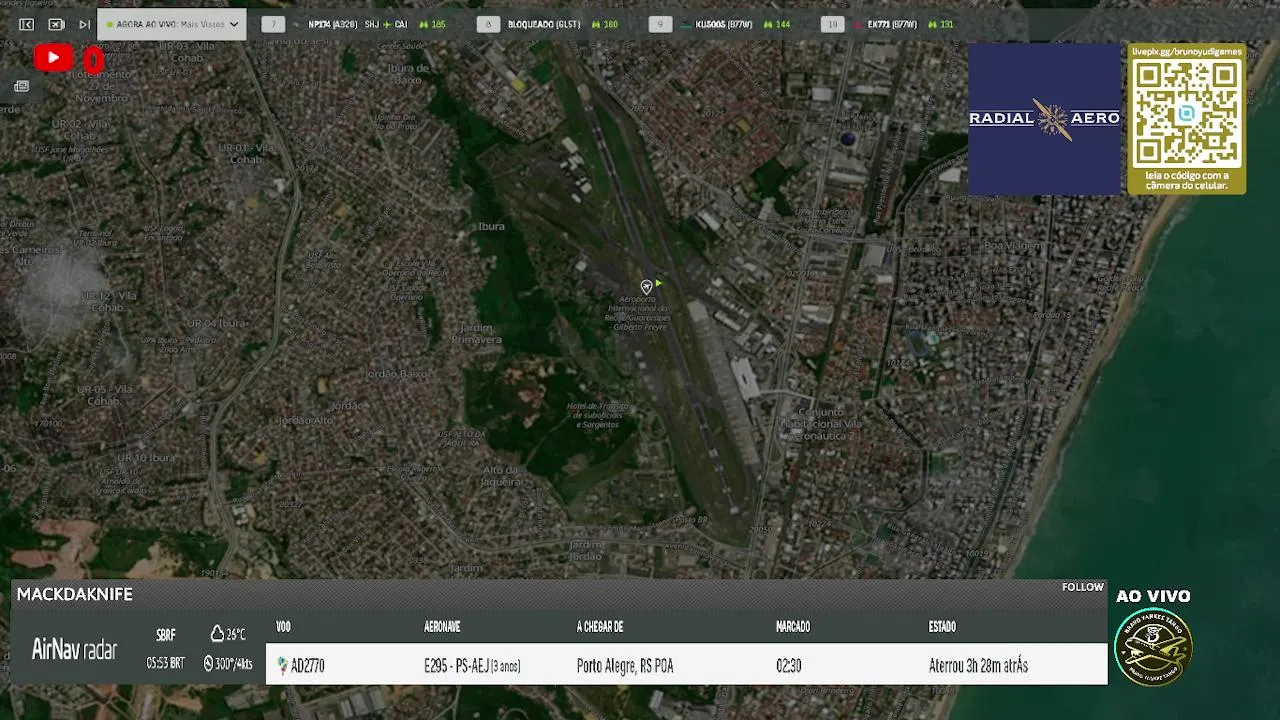Click the VOO column header
The height and width of the screenshot is (720, 1280).
click(283, 627)
